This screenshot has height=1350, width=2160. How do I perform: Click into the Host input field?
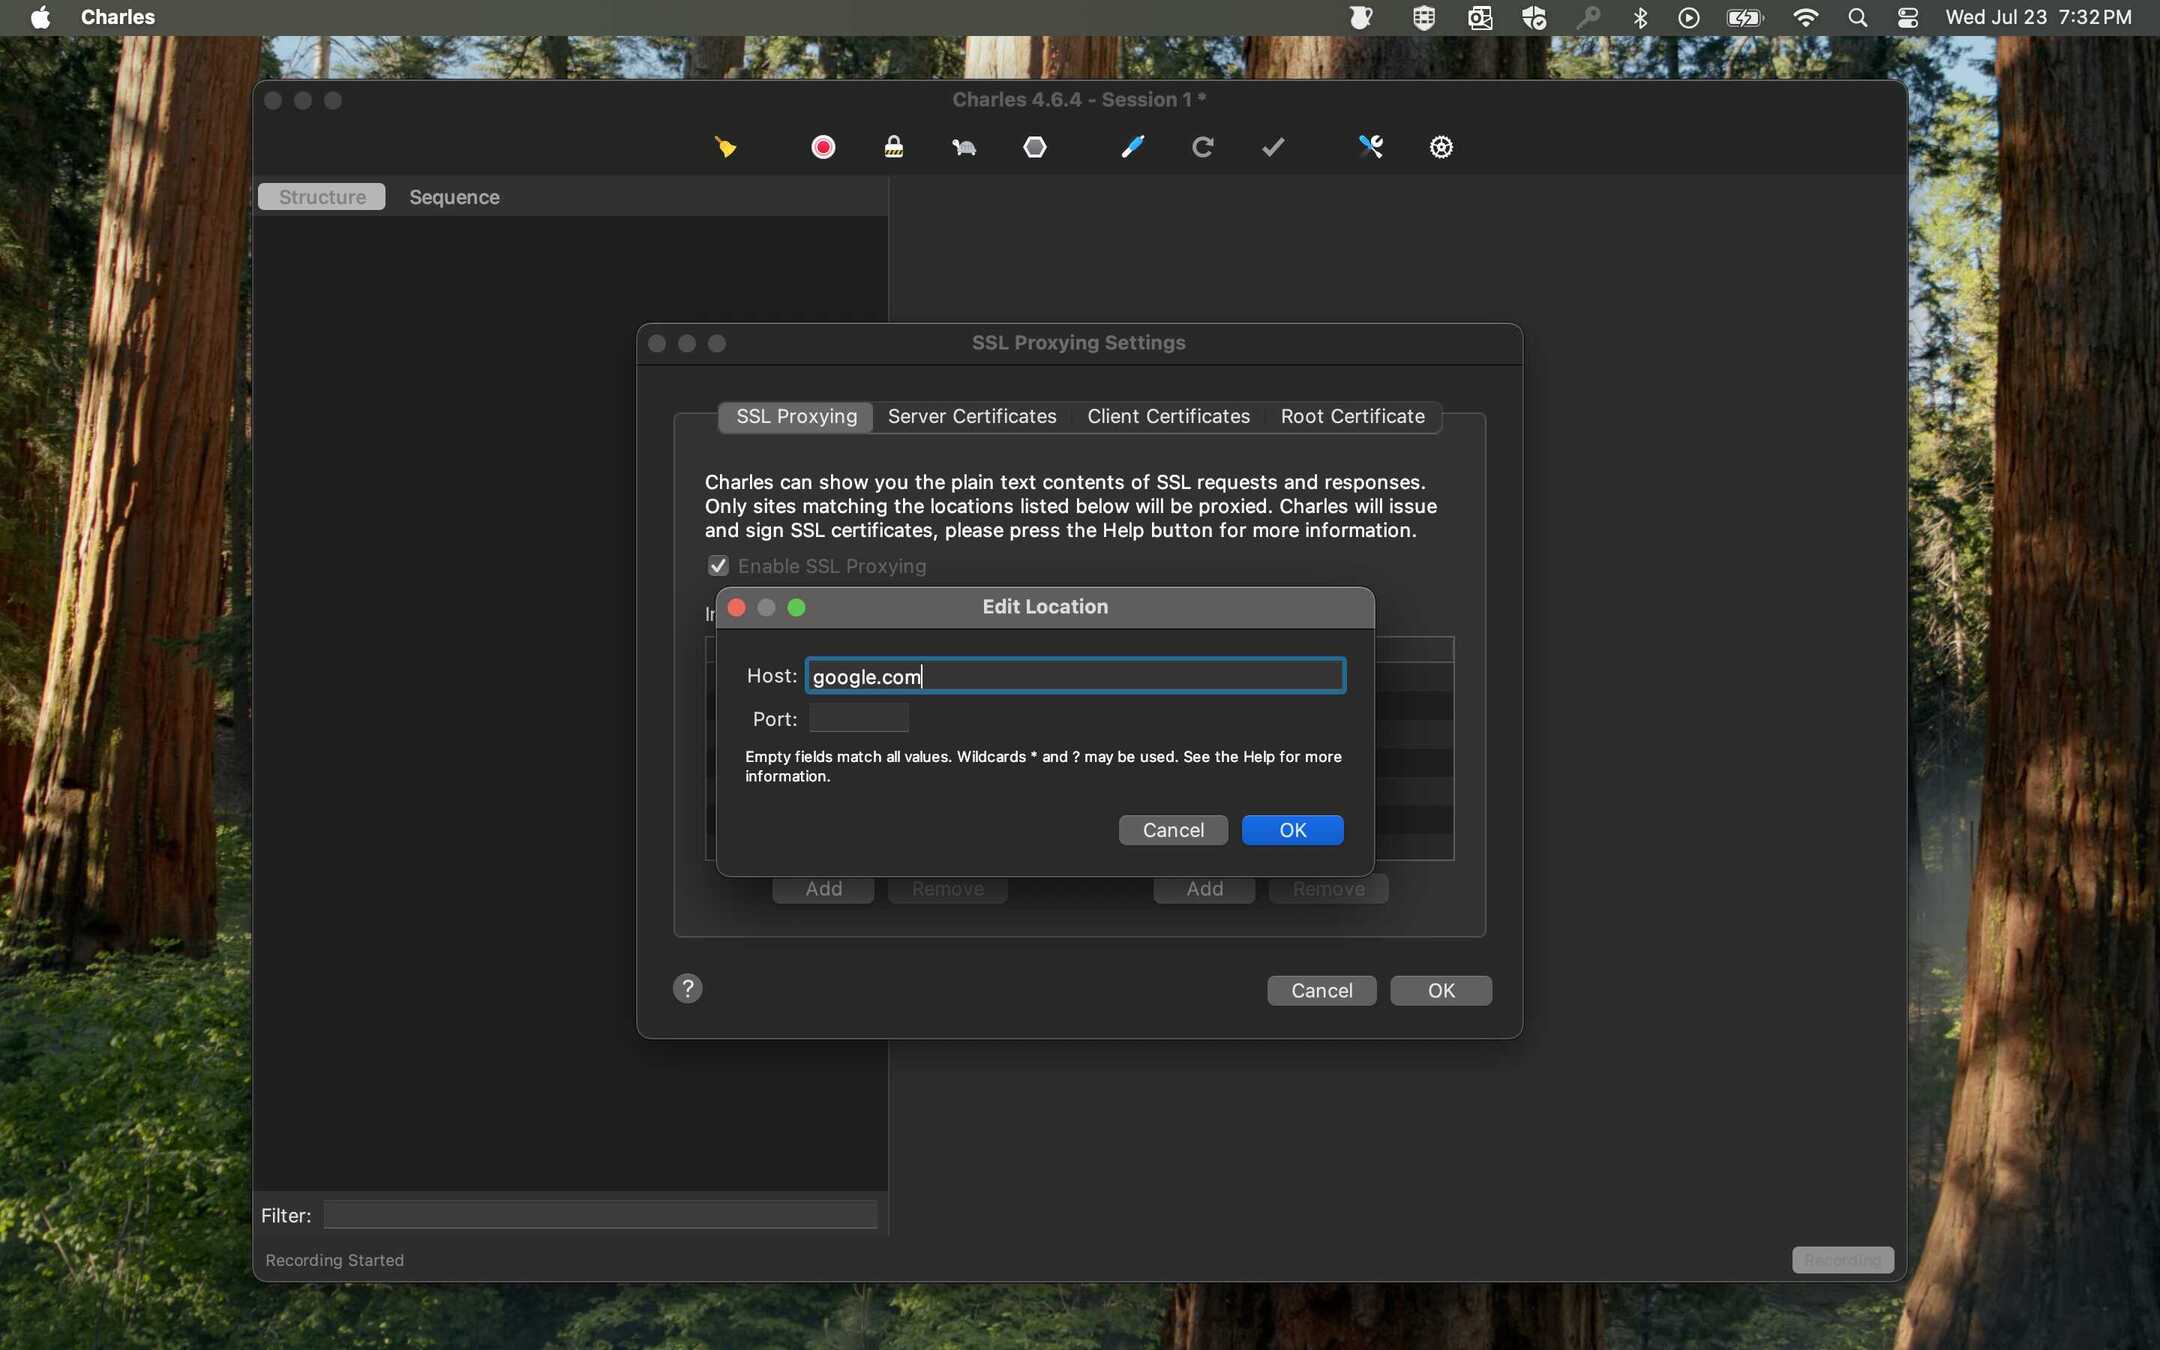click(x=1076, y=676)
